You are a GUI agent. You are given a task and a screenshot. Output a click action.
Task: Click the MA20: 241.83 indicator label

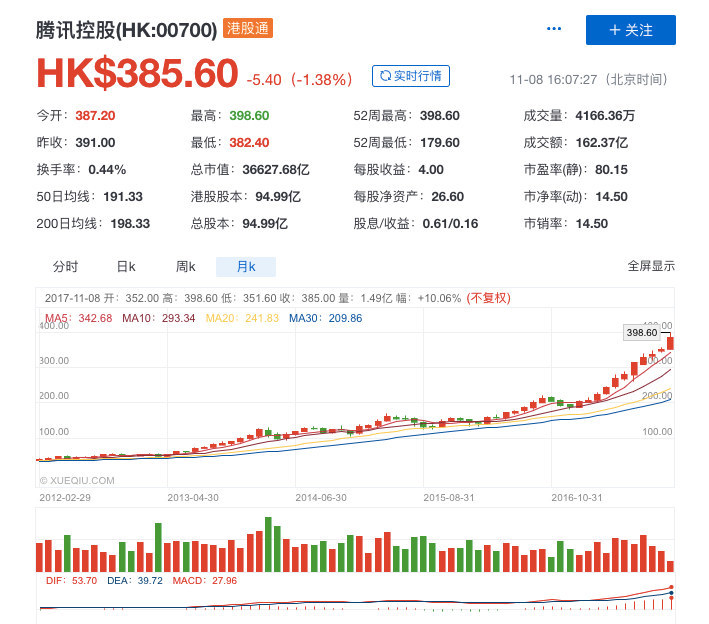(x=242, y=318)
